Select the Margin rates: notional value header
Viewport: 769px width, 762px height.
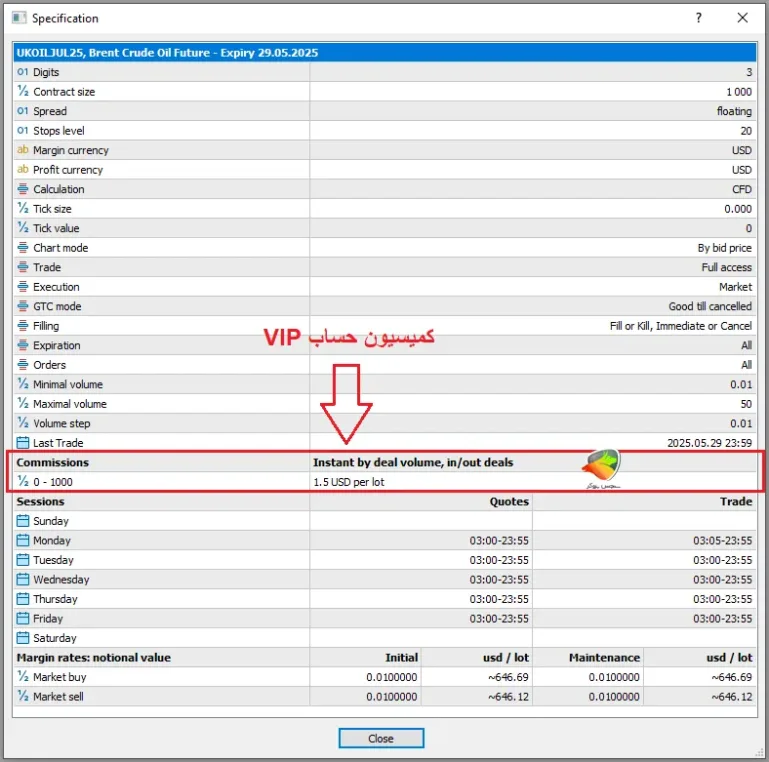94,658
